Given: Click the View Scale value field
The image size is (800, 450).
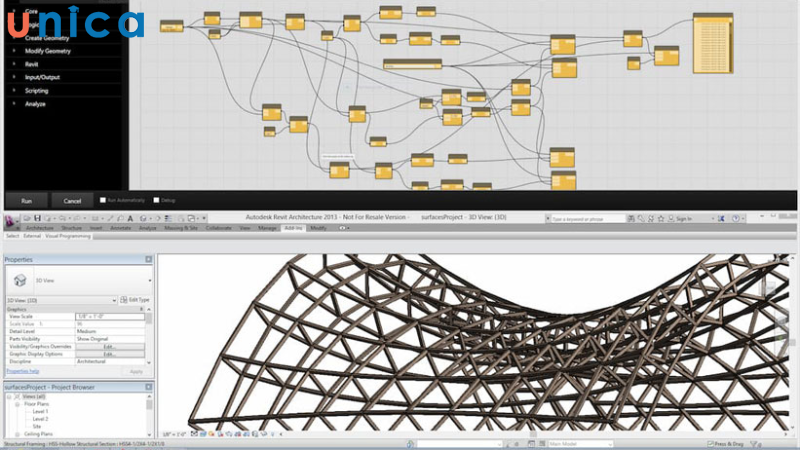Looking at the screenshot, I should point(110,316).
